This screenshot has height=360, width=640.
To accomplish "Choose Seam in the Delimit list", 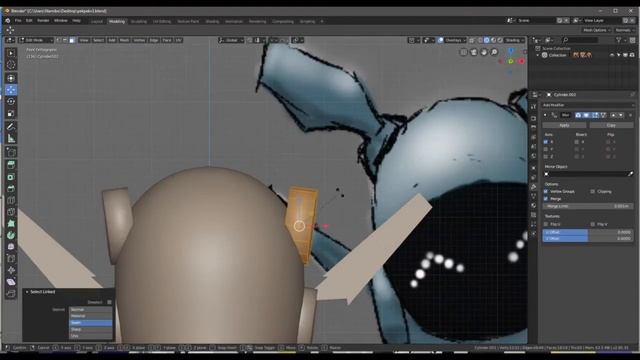I will pyautogui.click(x=91, y=322).
